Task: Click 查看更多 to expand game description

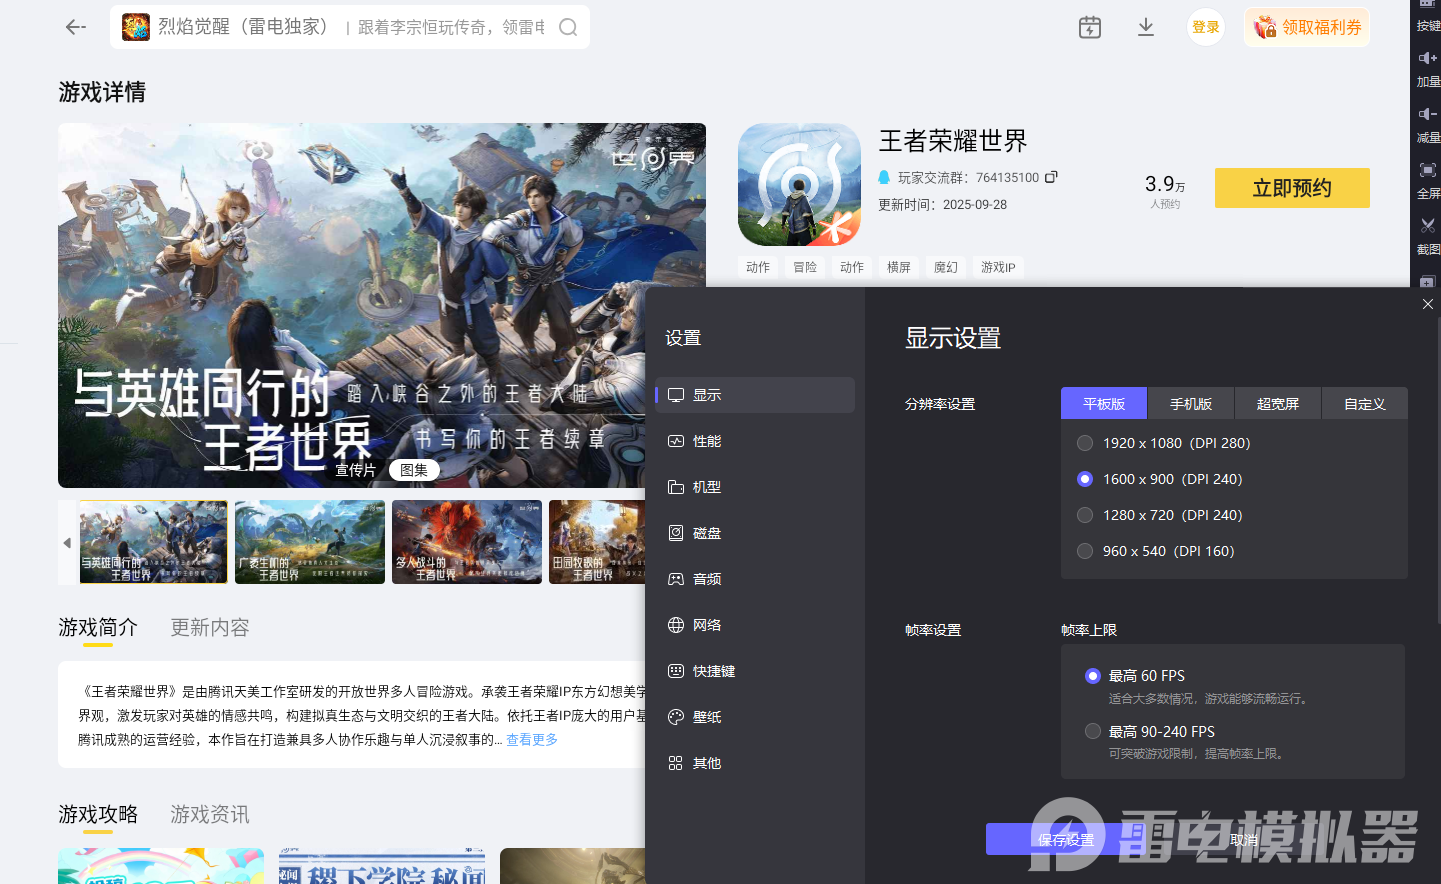Action: (x=531, y=739)
